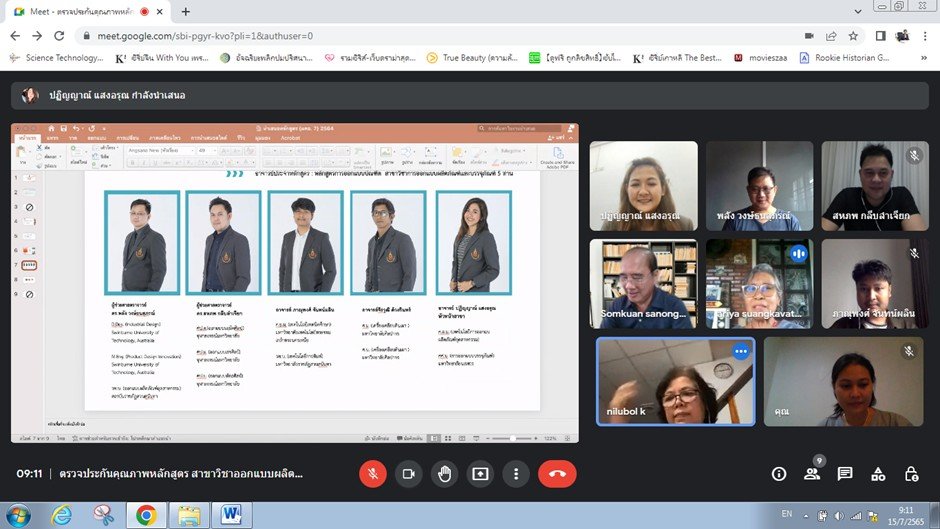Raise hand in the meeting
The image size is (940, 529).
[x=444, y=474]
